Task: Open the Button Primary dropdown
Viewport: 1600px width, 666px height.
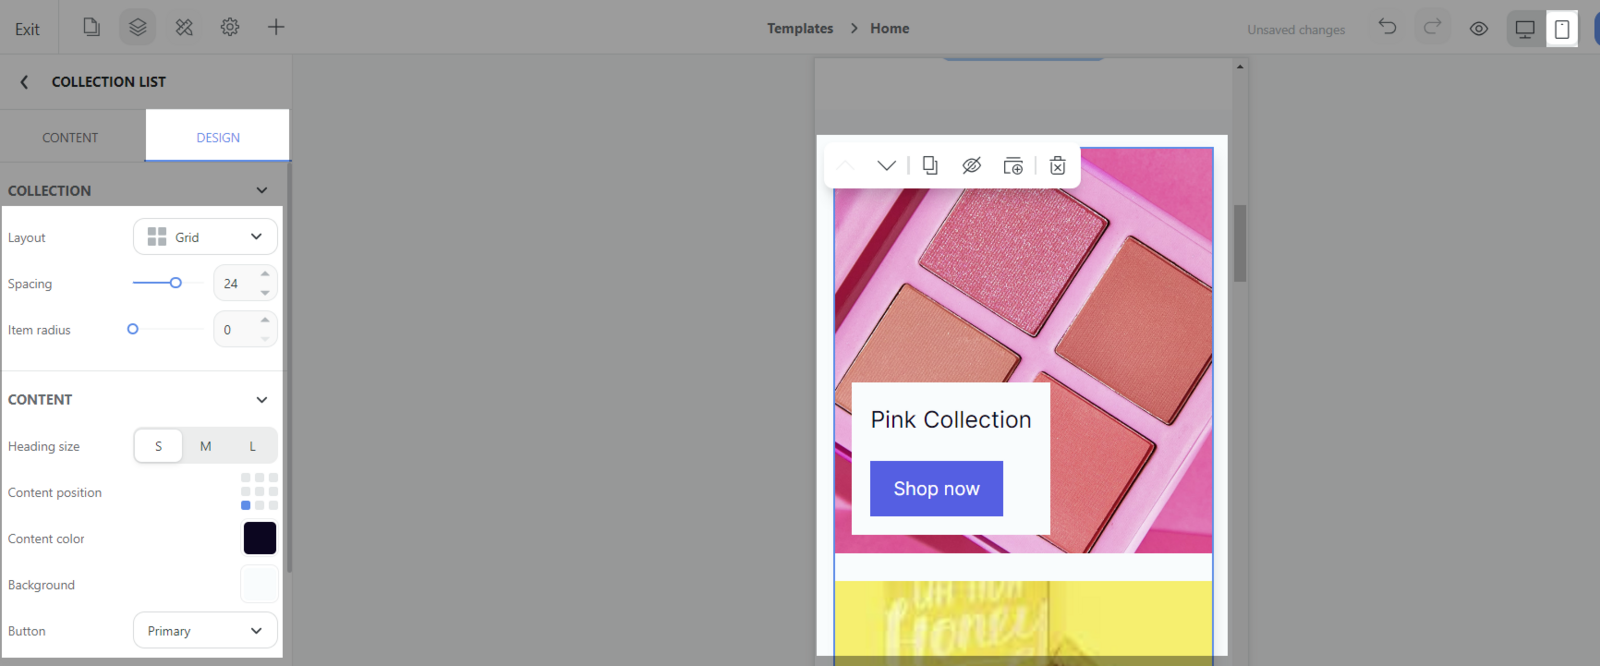Action: (205, 631)
